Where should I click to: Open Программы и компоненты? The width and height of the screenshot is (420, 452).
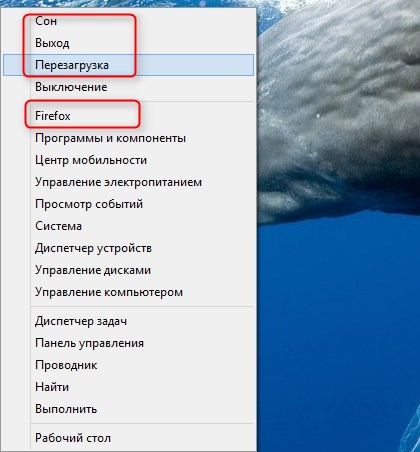coord(128,138)
